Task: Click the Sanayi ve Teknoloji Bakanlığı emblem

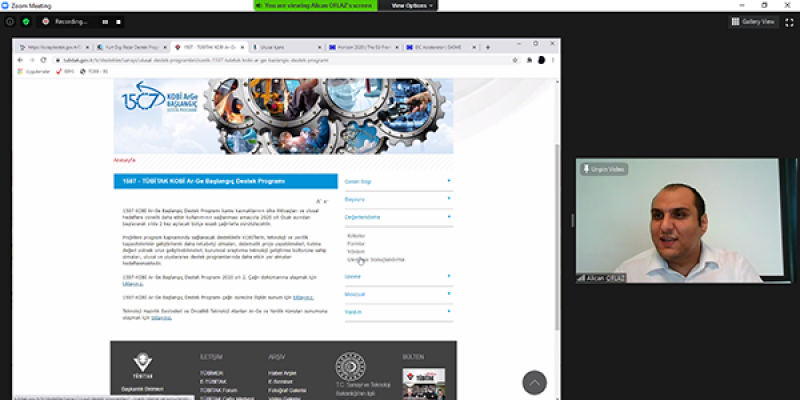Action: coord(350,366)
